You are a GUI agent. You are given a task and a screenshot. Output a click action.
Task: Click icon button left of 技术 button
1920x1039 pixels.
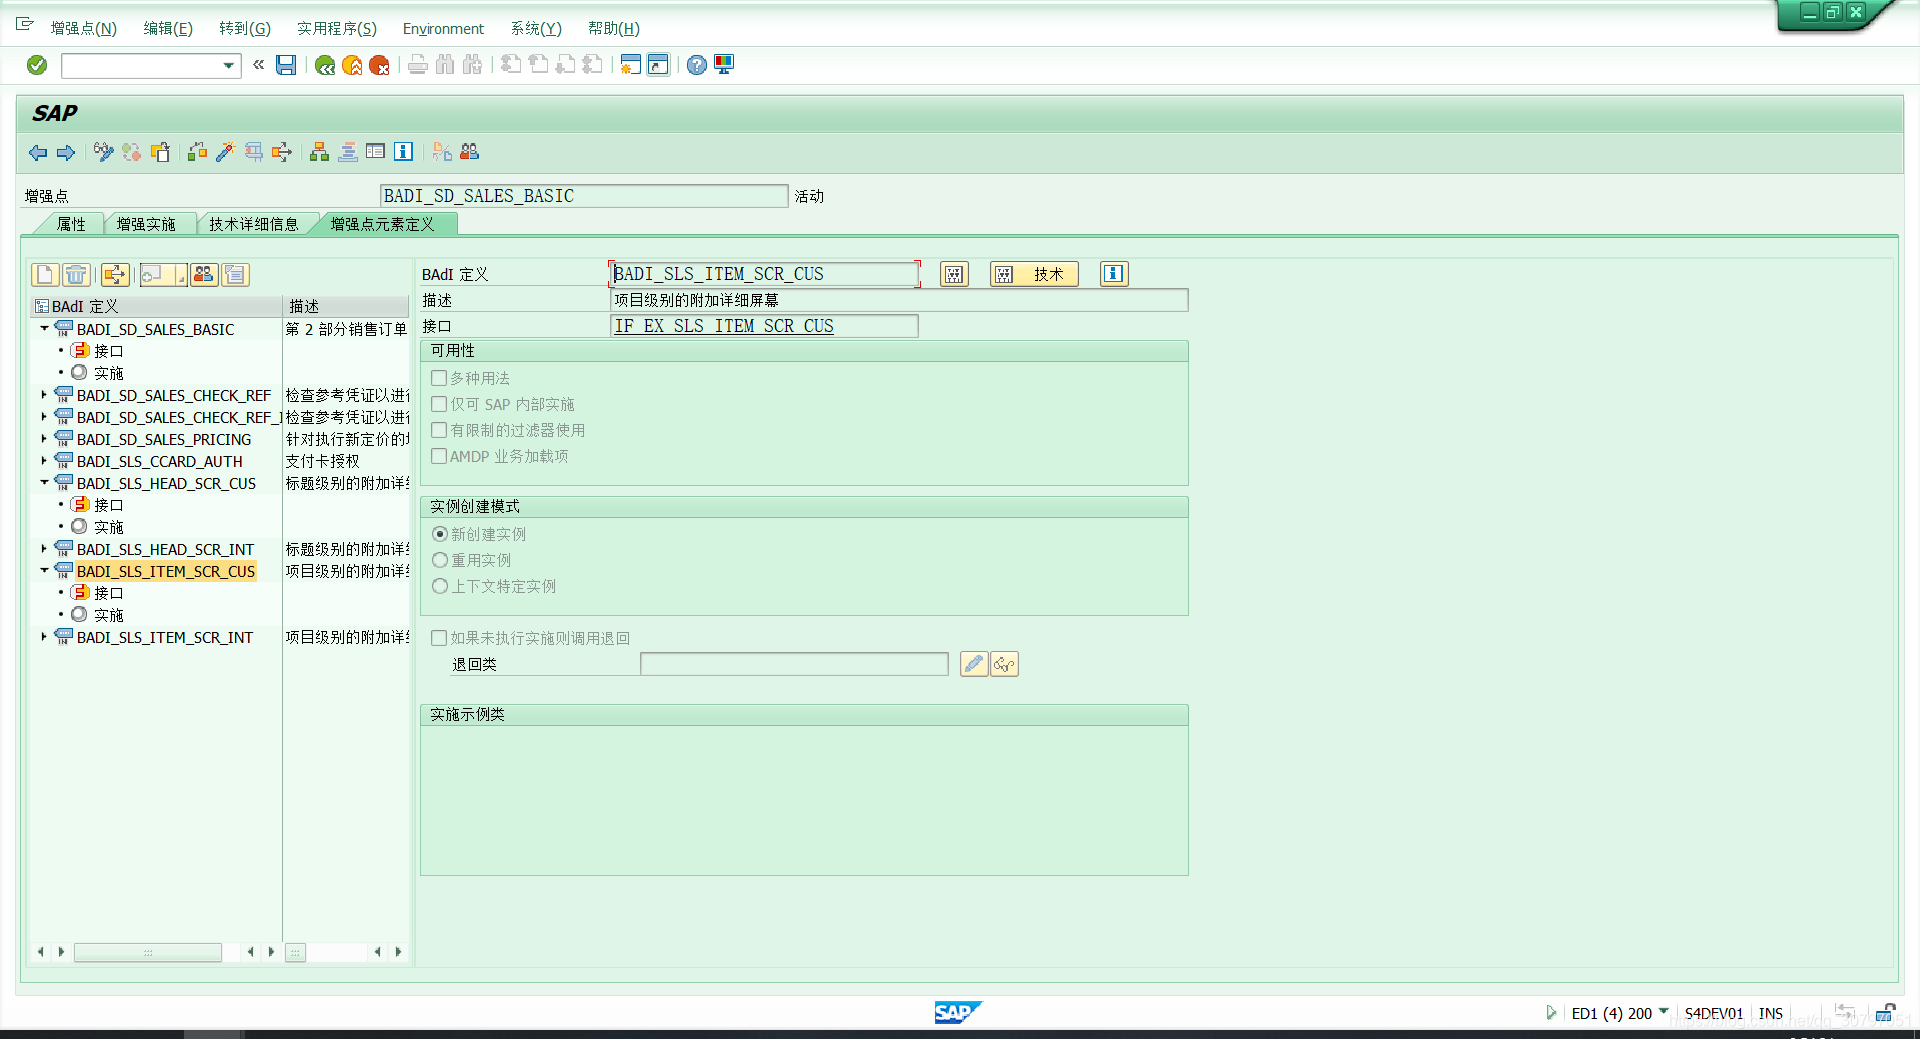click(x=954, y=274)
